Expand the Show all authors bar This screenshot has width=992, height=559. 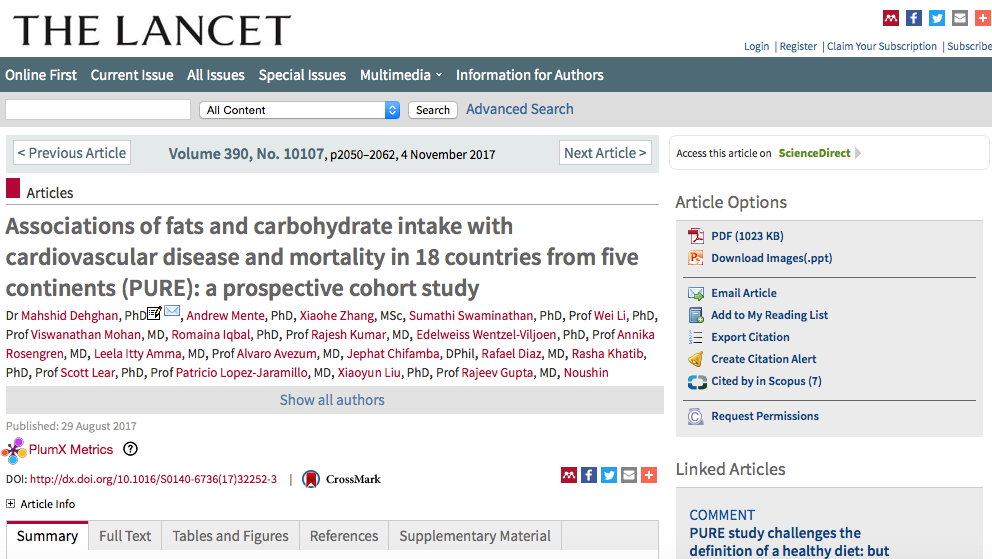click(333, 400)
